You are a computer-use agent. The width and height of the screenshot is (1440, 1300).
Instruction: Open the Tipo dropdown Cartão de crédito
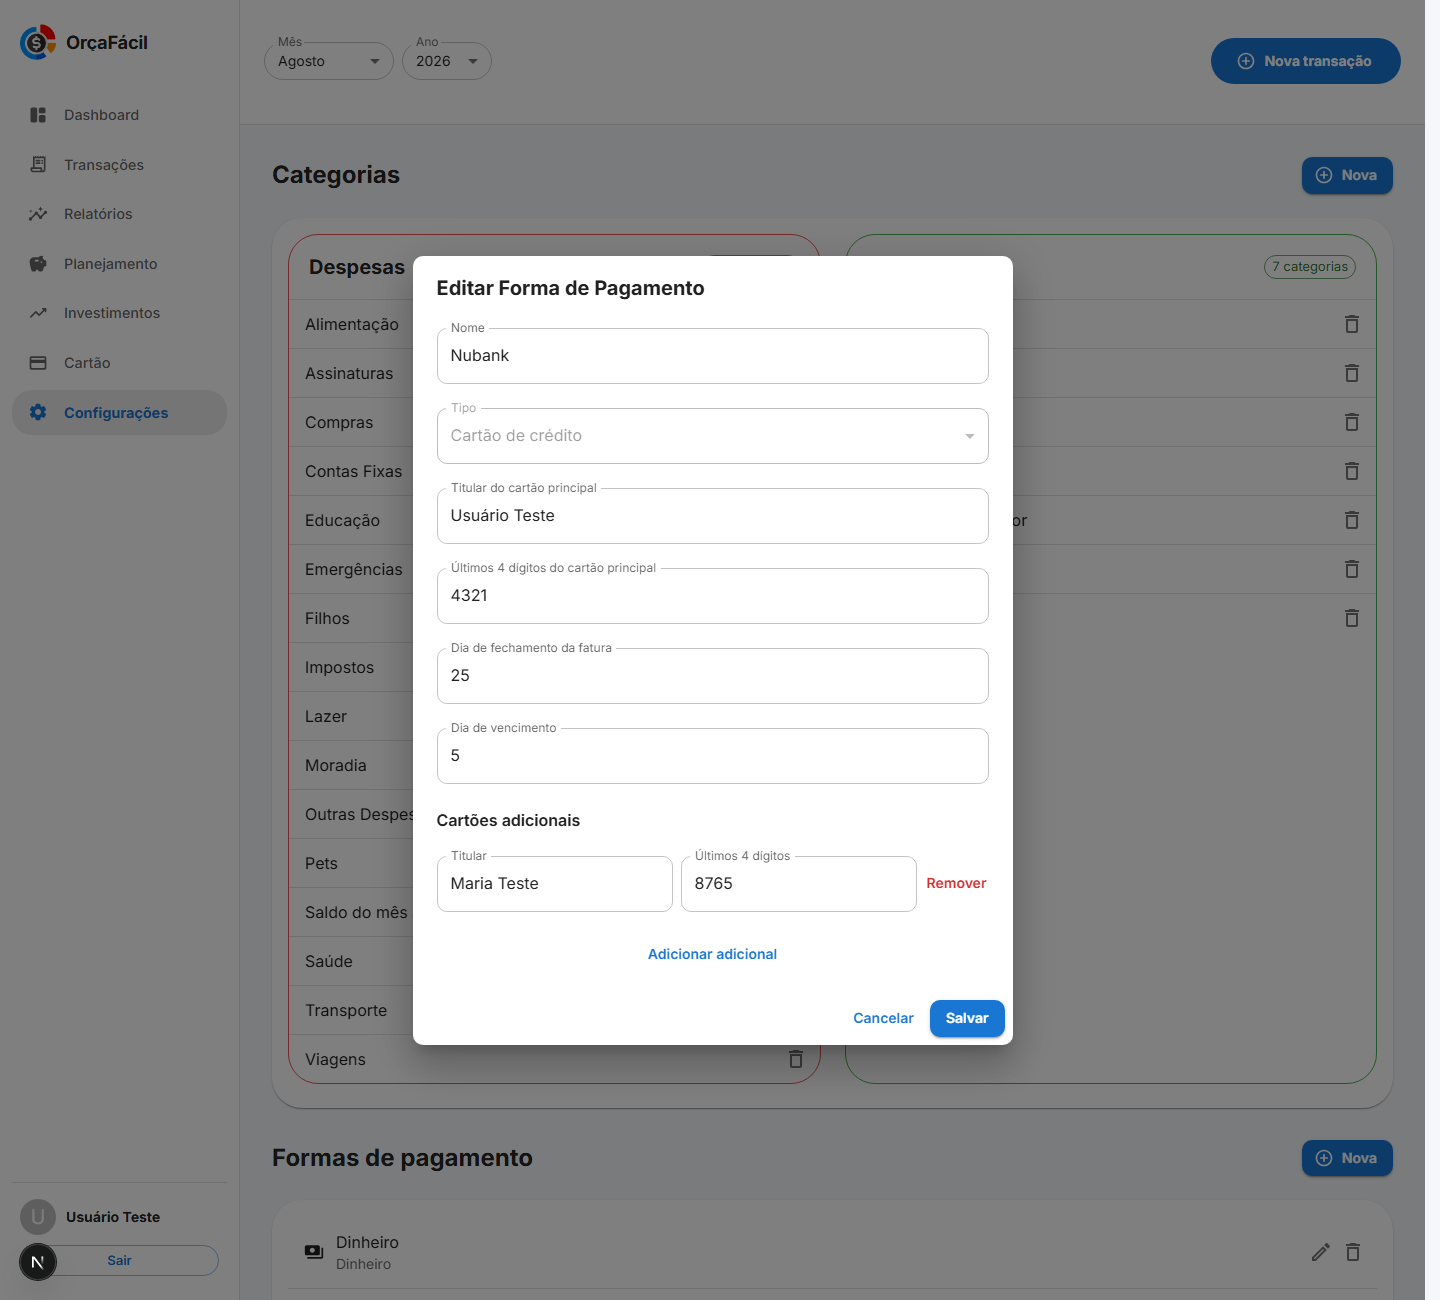point(712,436)
